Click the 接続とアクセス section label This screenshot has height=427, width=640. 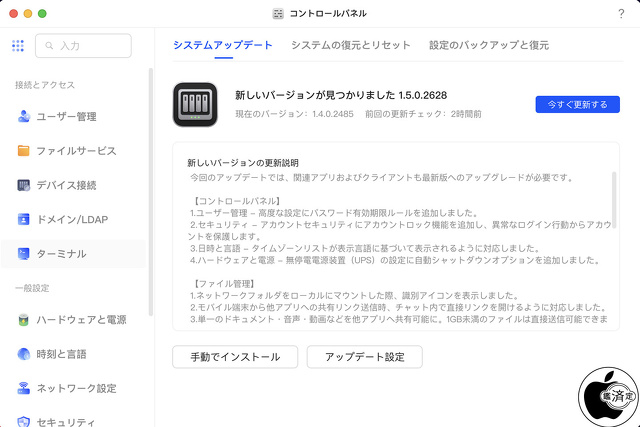tap(45, 85)
